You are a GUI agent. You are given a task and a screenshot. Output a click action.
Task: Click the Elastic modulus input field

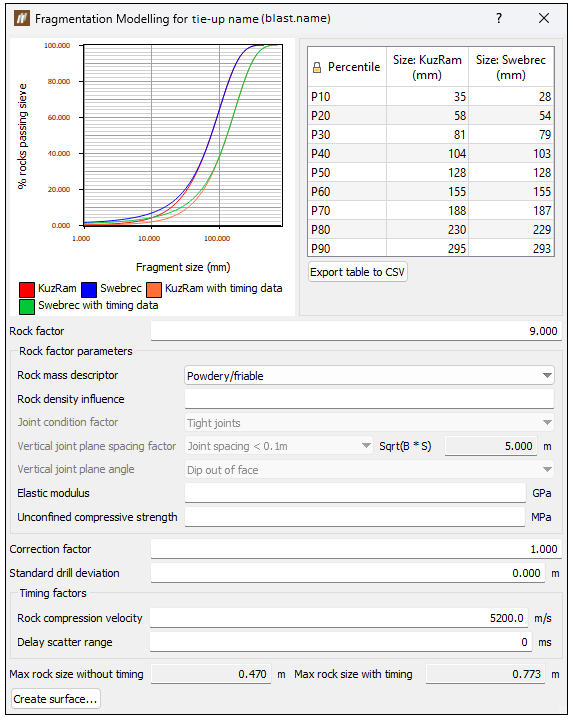tap(355, 493)
